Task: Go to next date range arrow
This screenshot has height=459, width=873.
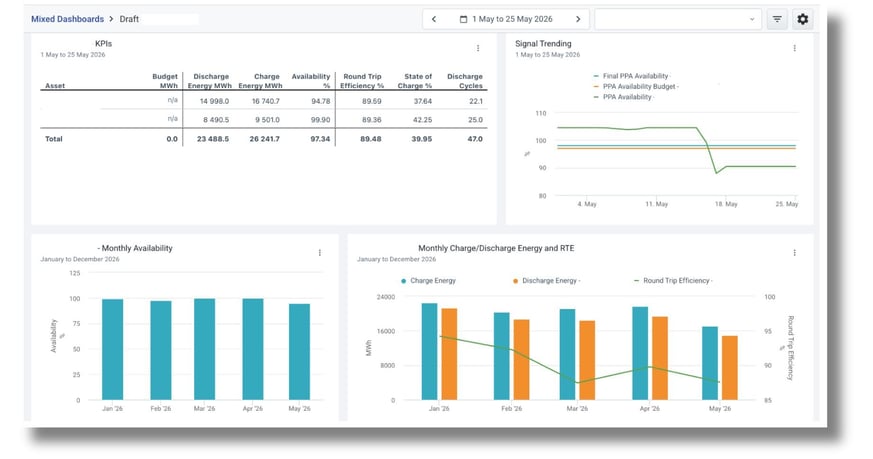Action: [x=578, y=19]
